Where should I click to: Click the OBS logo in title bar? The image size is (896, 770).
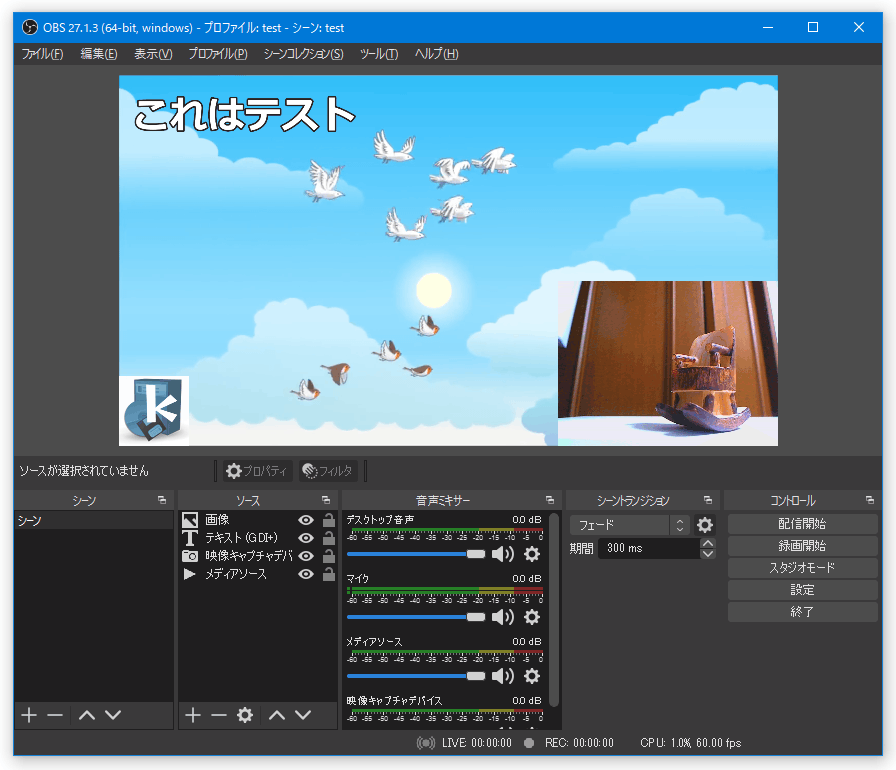point(30,27)
